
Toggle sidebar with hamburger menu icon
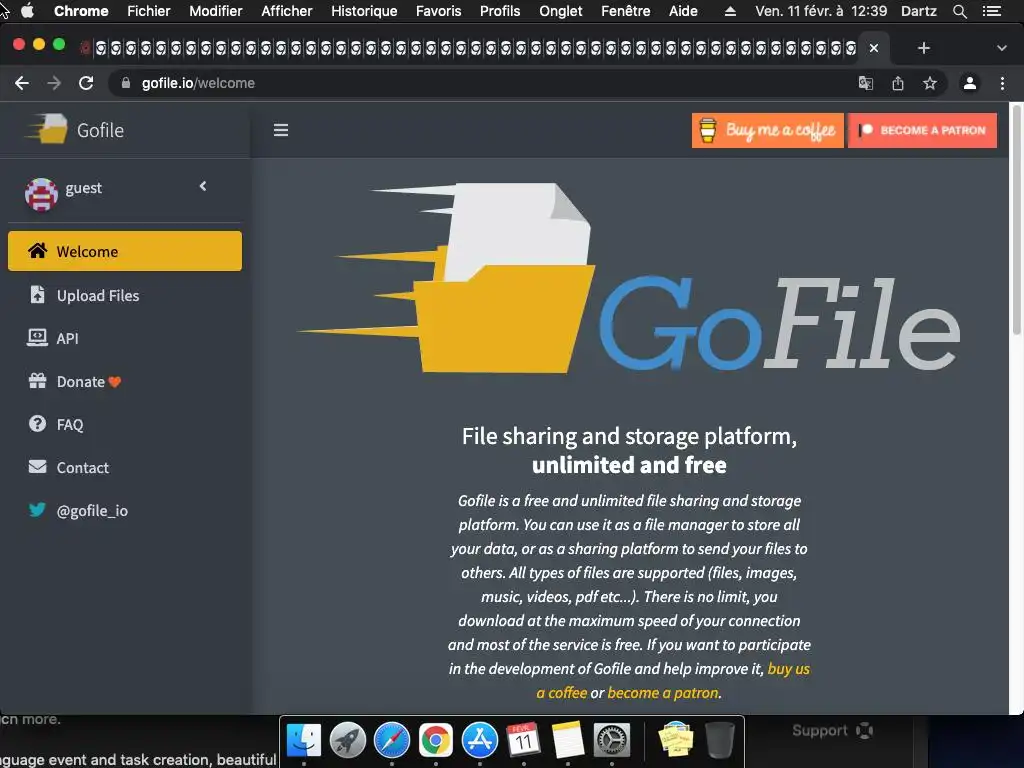click(281, 130)
